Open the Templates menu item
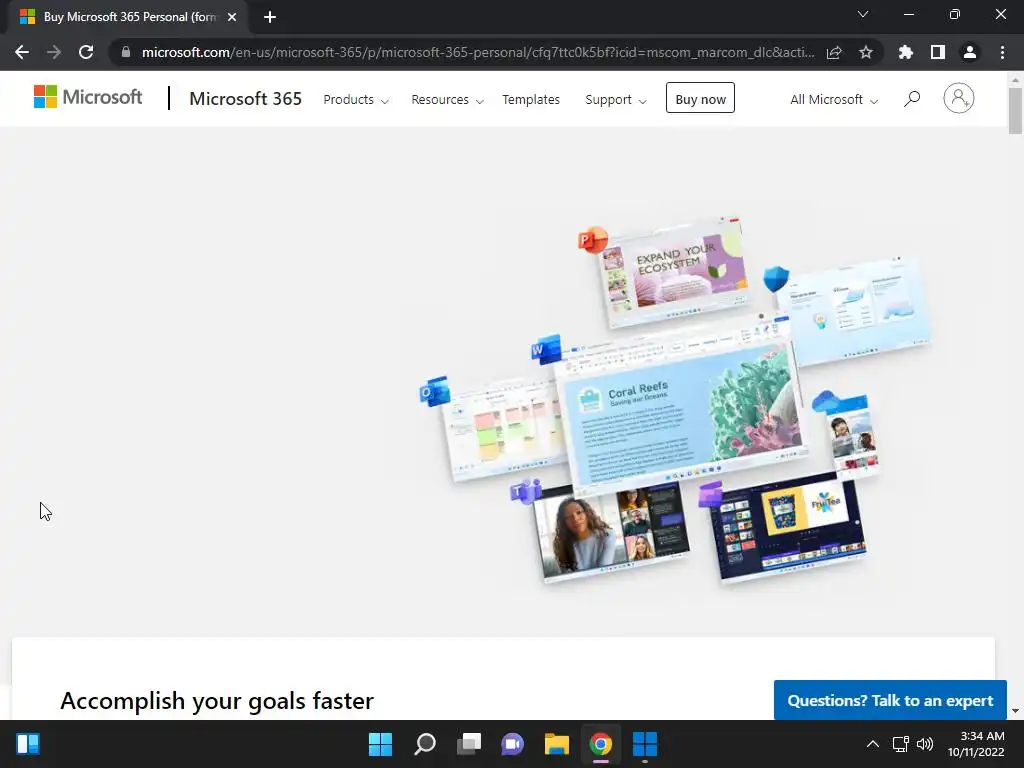1024x768 pixels. (x=531, y=100)
